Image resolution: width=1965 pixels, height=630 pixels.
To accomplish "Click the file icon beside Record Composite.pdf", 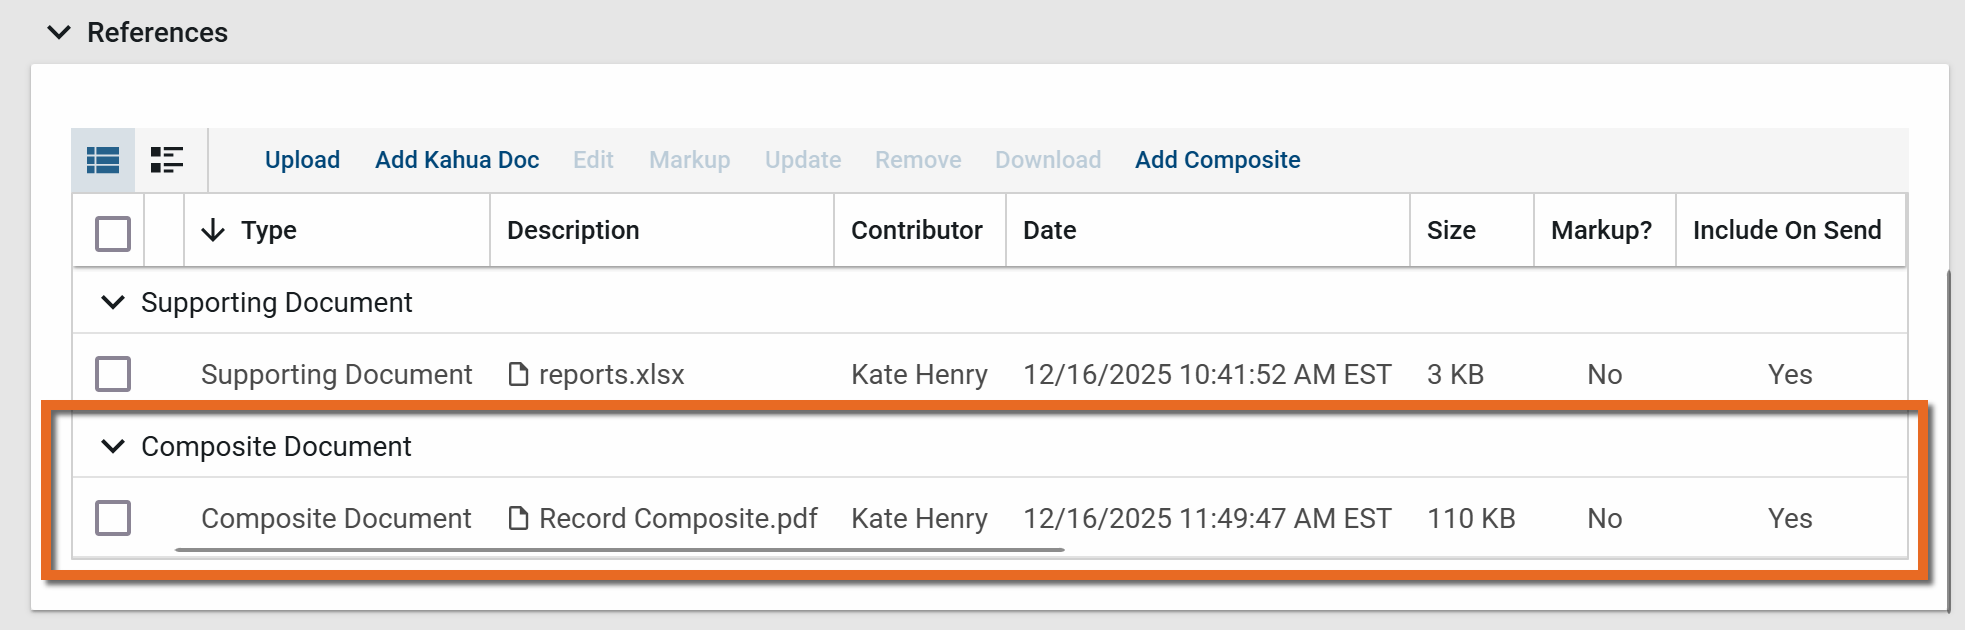I will (x=518, y=519).
